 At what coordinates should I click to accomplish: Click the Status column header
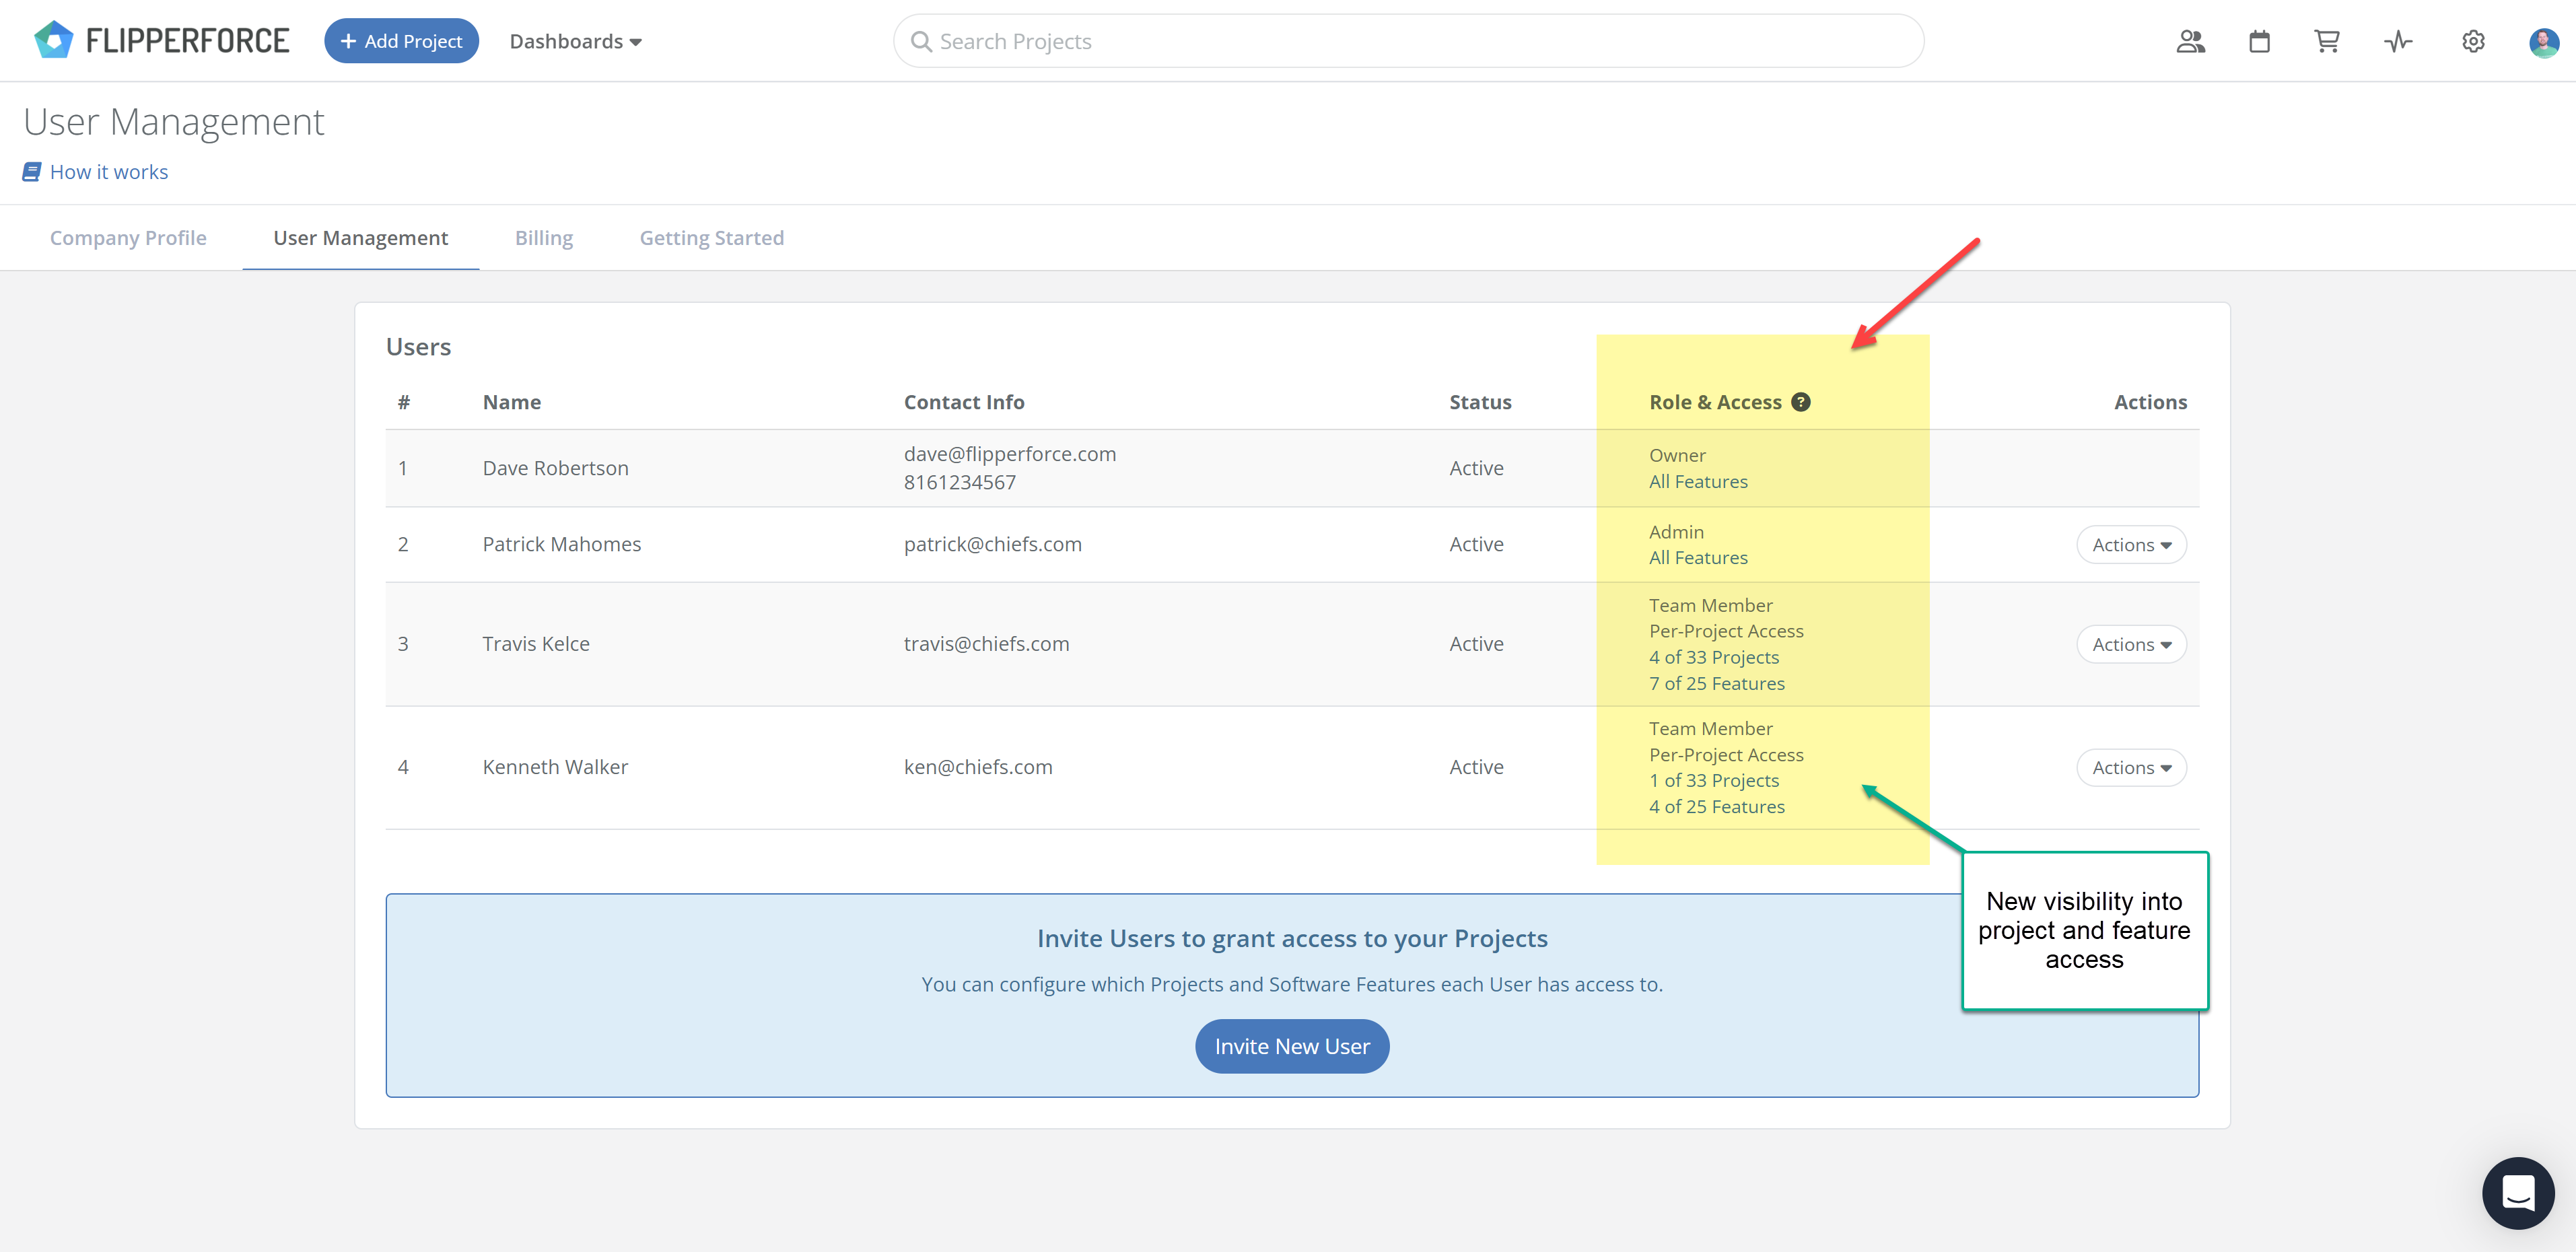coord(1480,402)
